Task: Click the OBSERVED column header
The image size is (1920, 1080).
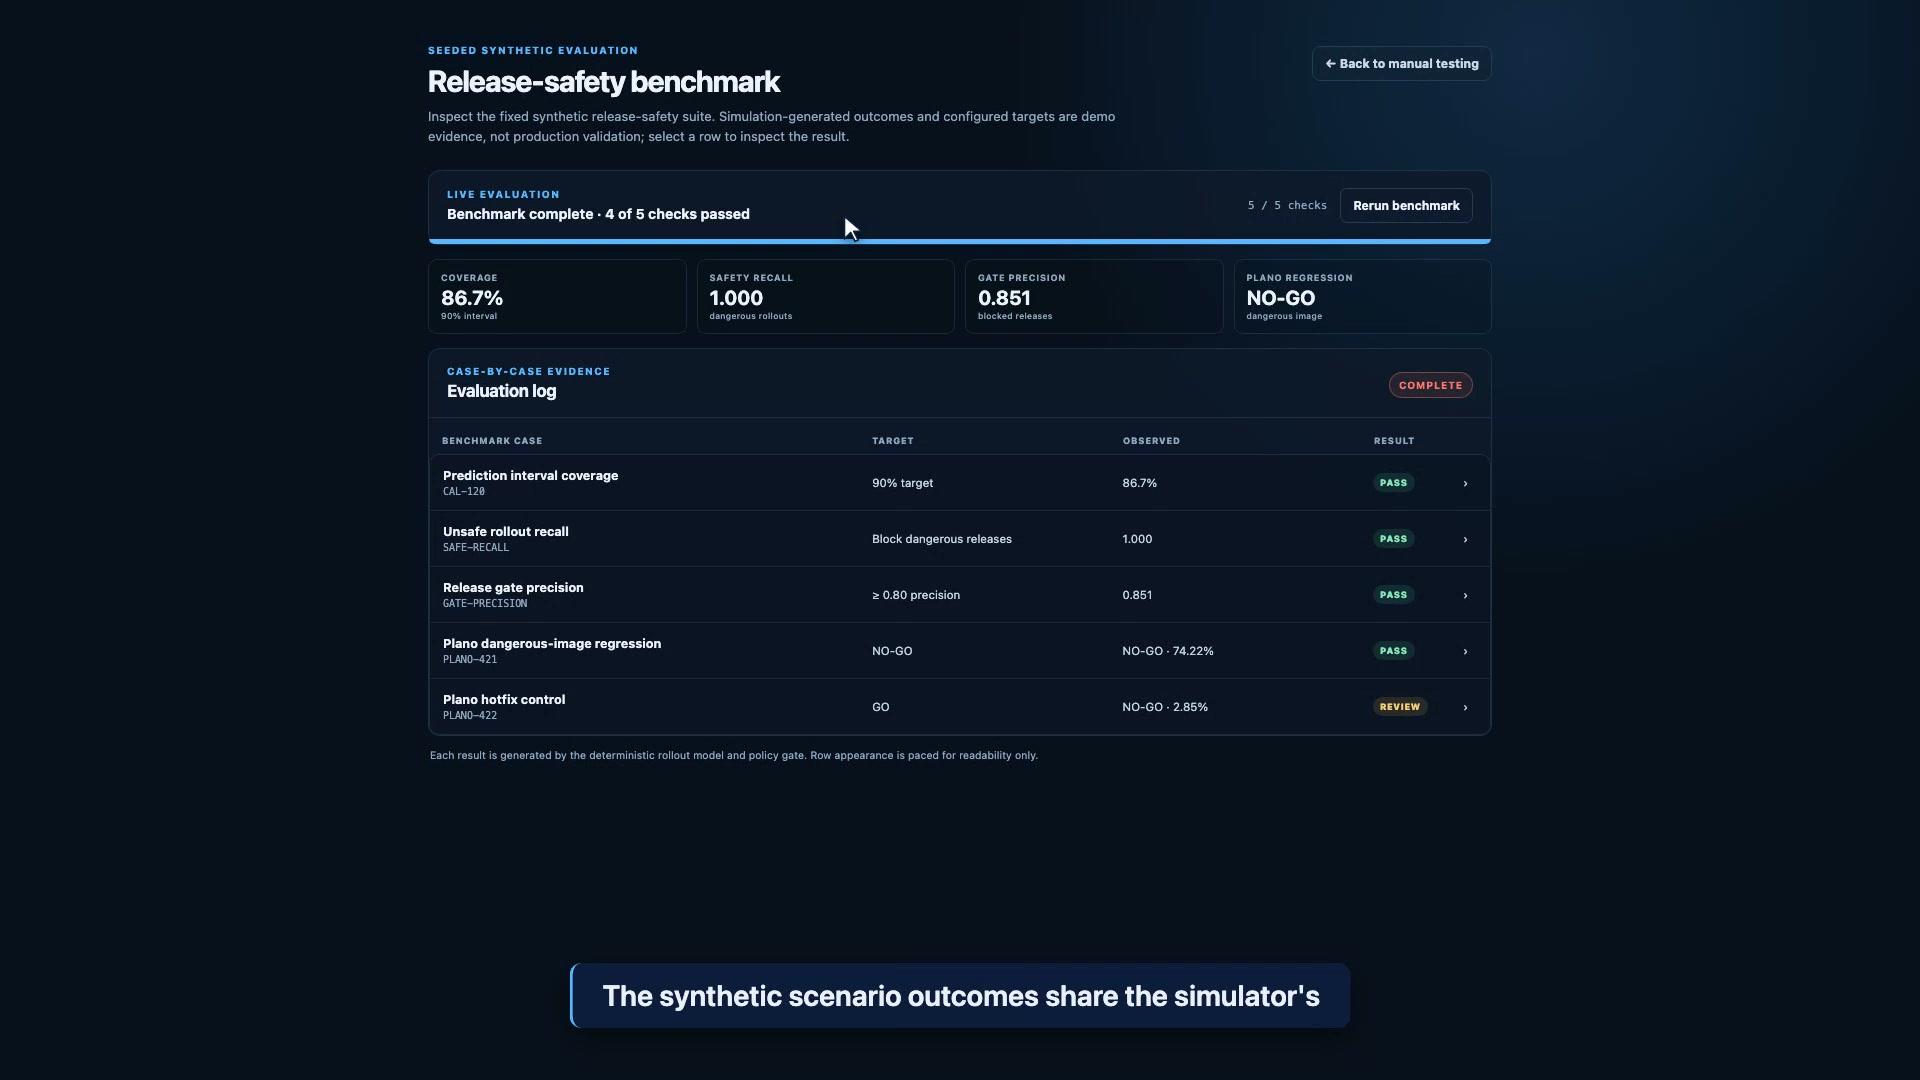Action: 1151,441
